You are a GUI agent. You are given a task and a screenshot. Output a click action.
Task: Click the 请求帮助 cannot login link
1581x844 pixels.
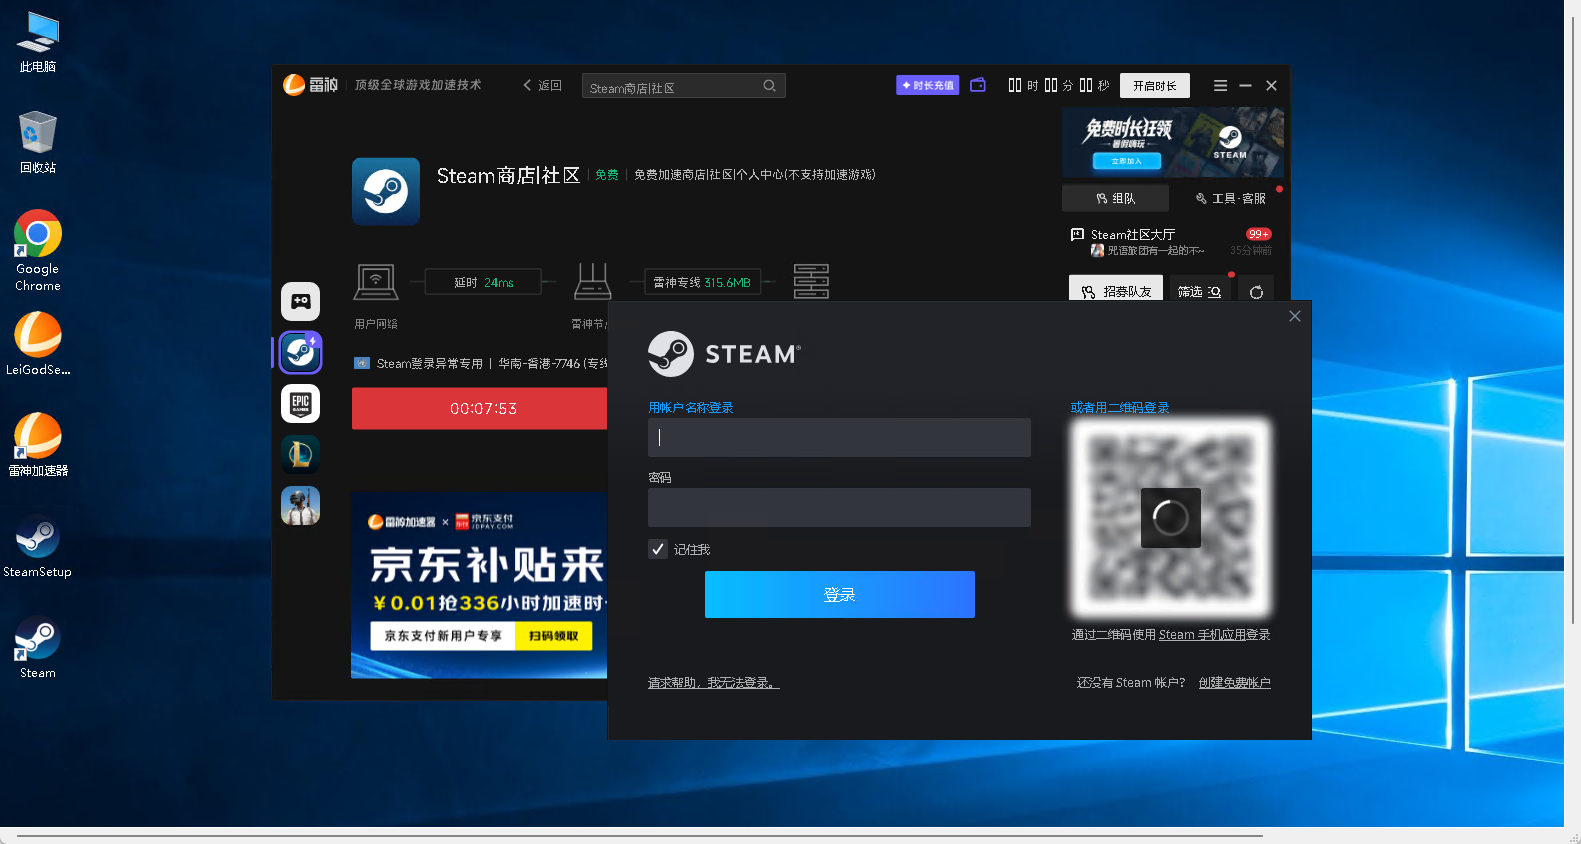[x=713, y=683]
